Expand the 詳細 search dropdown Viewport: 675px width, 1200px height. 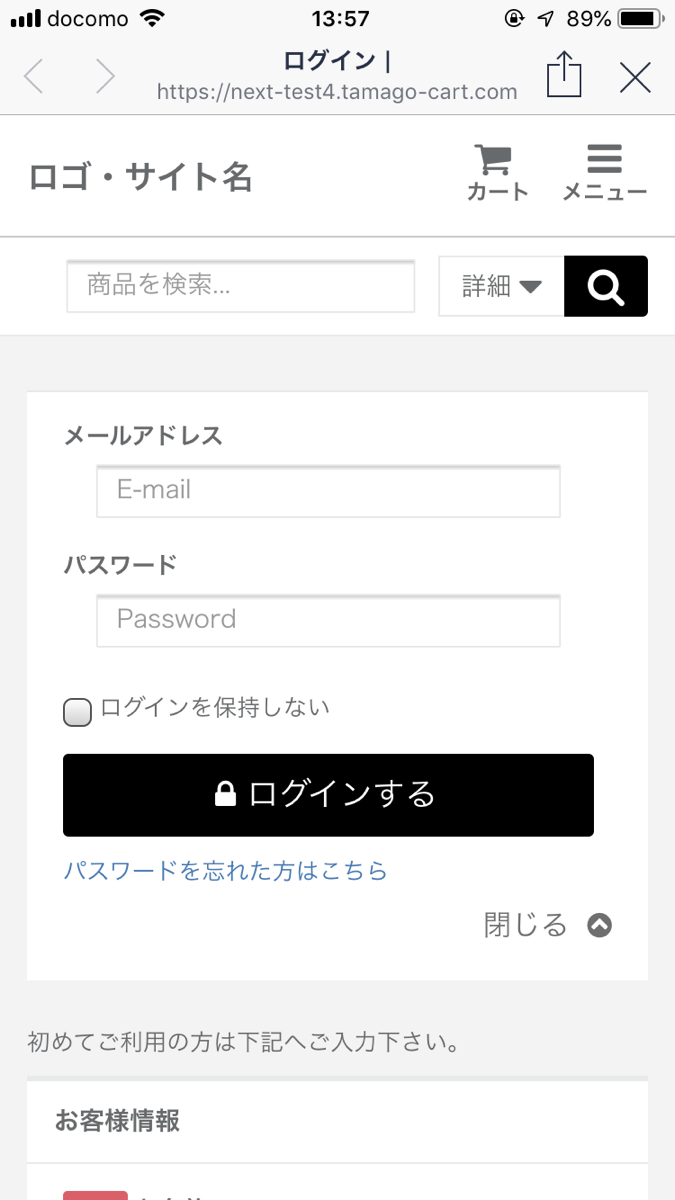[x=501, y=287]
